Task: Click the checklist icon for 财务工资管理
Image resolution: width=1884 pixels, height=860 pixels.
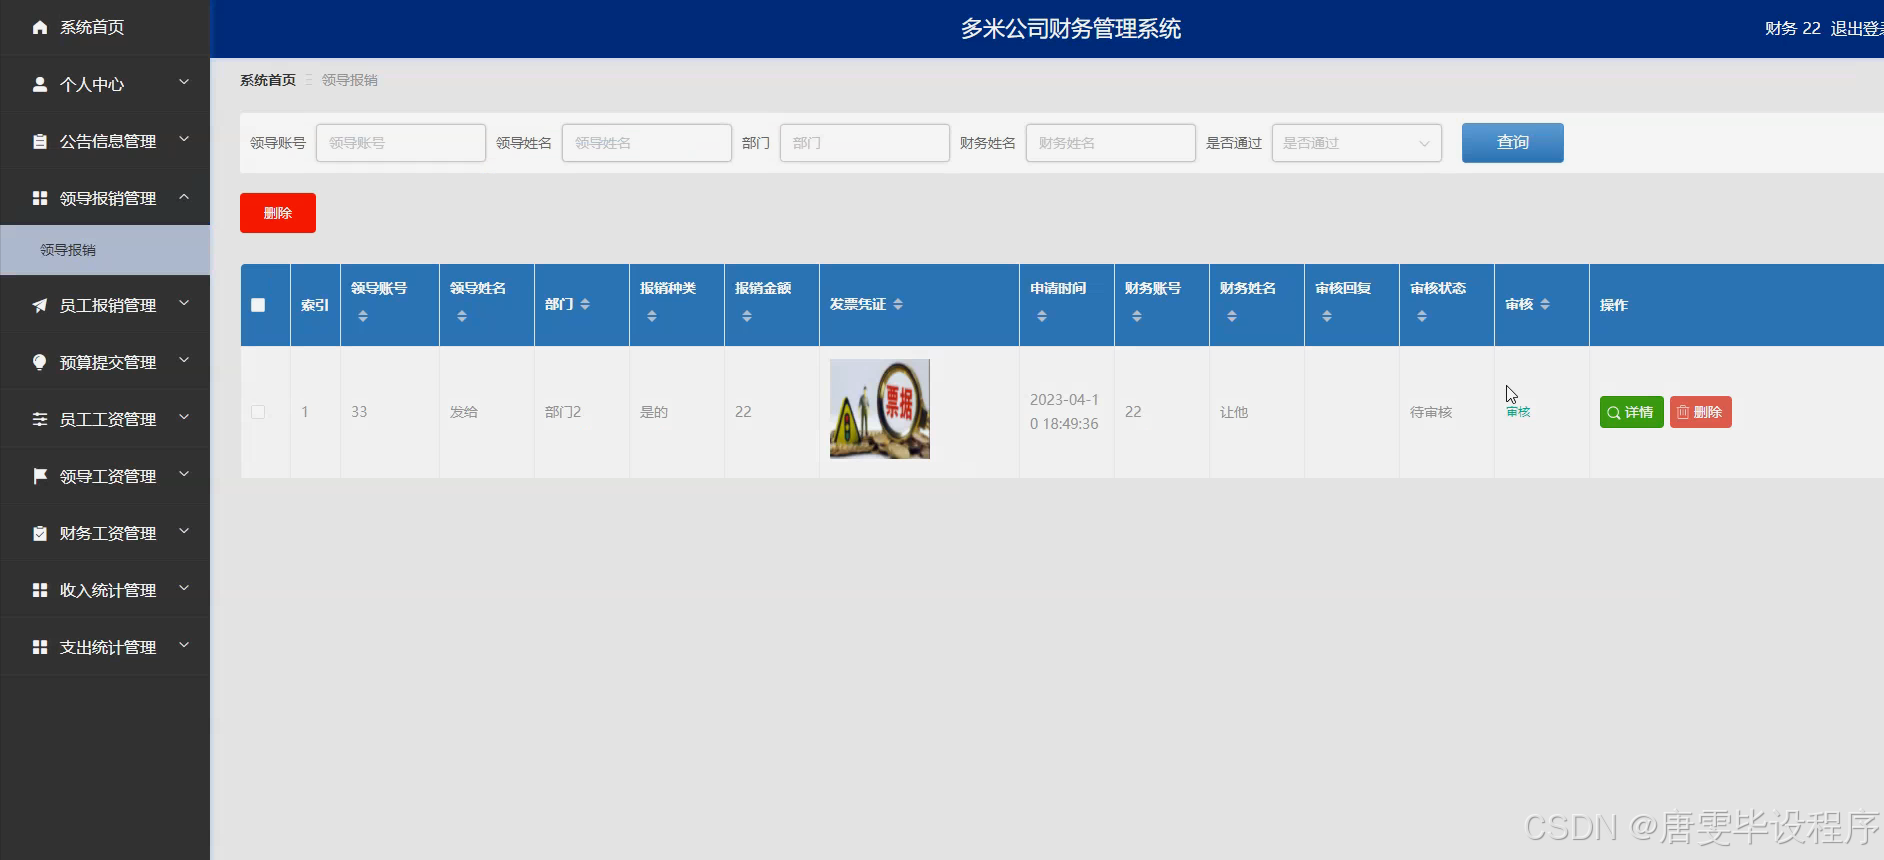Action: click(x=39, y=533)
